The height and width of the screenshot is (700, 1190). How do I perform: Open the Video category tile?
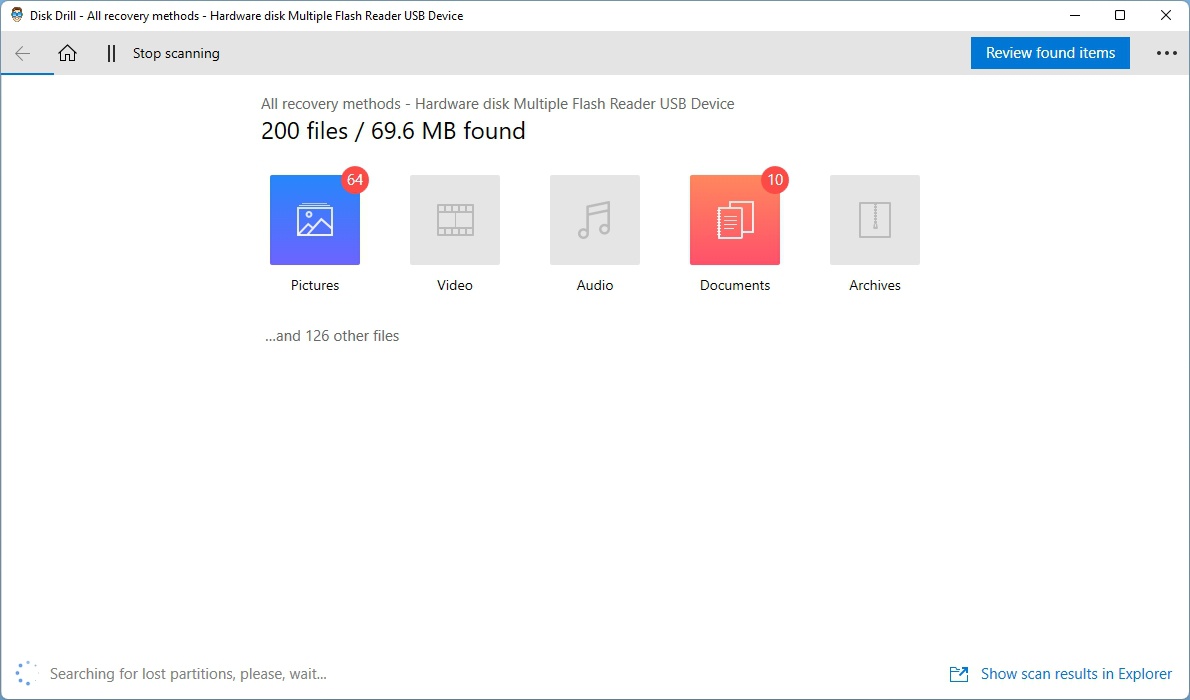click(x=455, y=220)
